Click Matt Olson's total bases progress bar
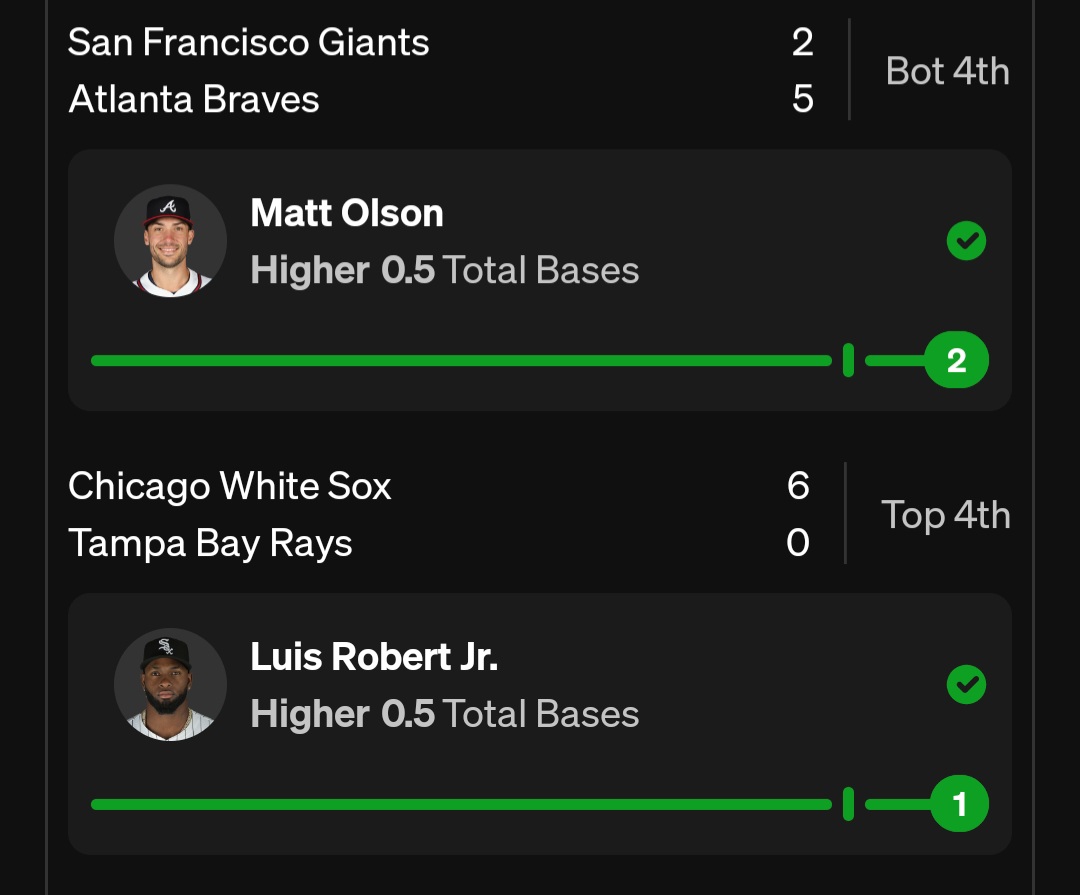This screenshot has width=1080, height=895. click(x=460, y=360)
